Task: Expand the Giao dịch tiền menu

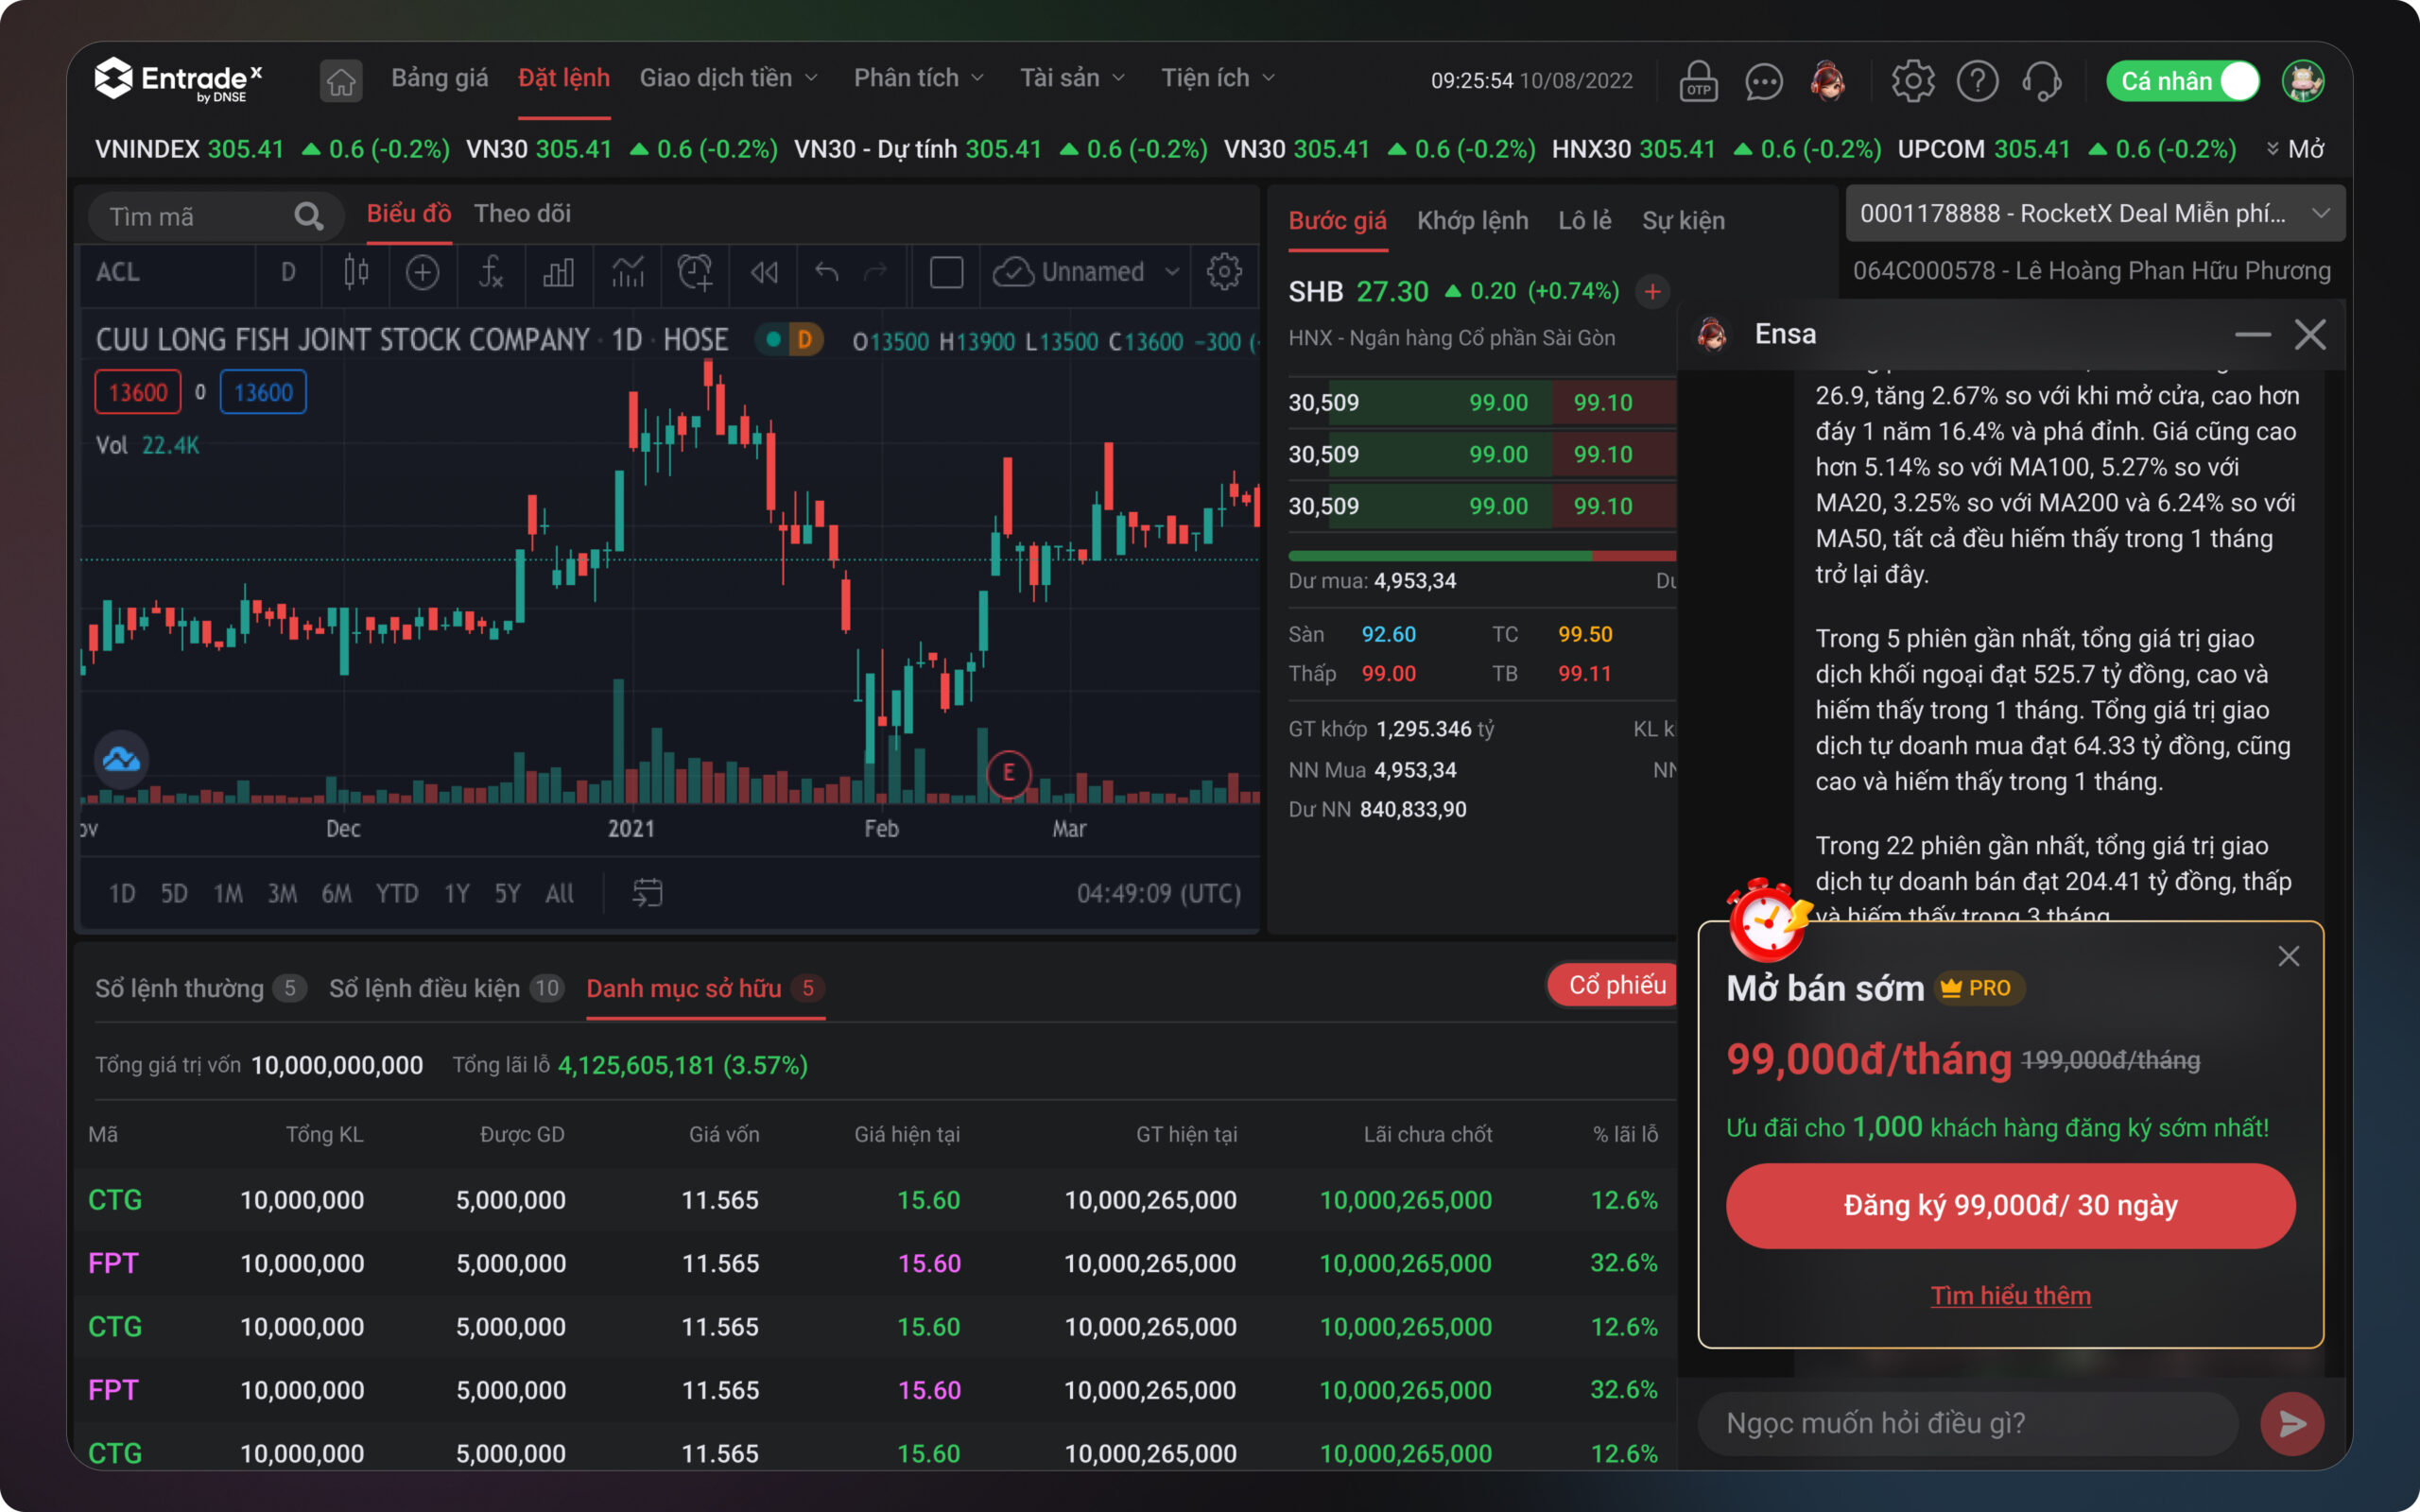Action: [x=728, y=78]
